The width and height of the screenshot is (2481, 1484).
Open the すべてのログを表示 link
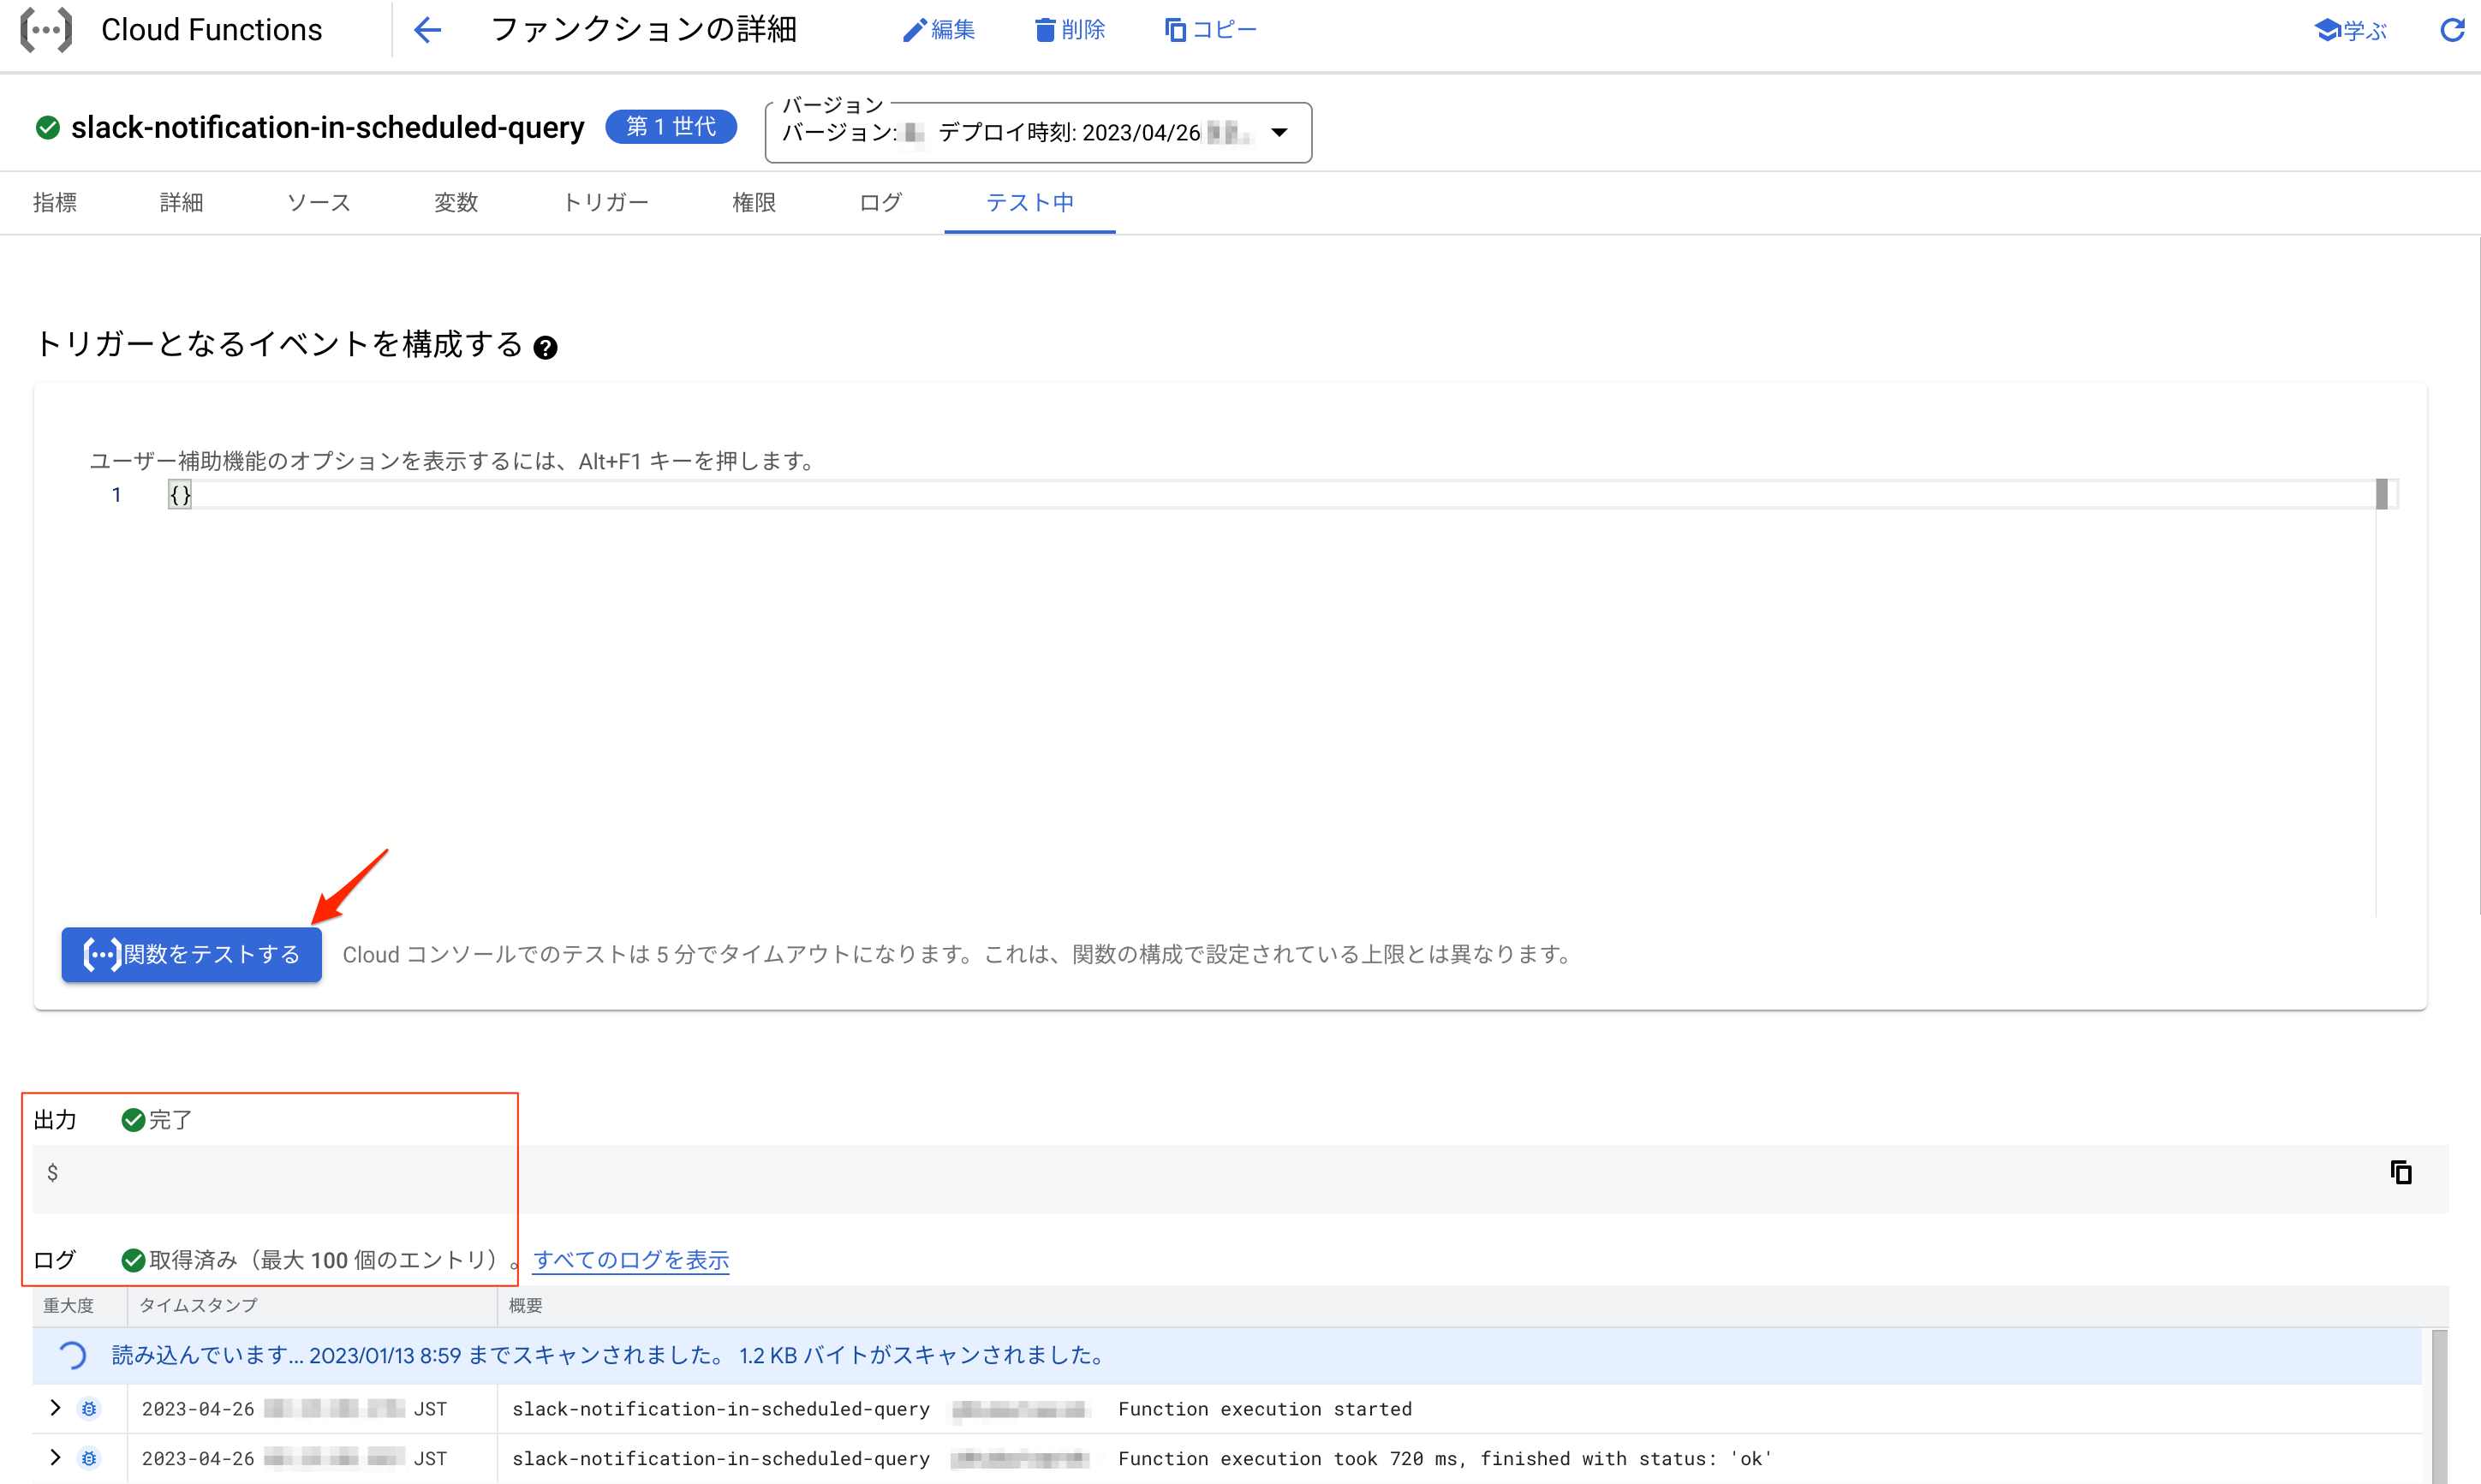point(631,1260)
